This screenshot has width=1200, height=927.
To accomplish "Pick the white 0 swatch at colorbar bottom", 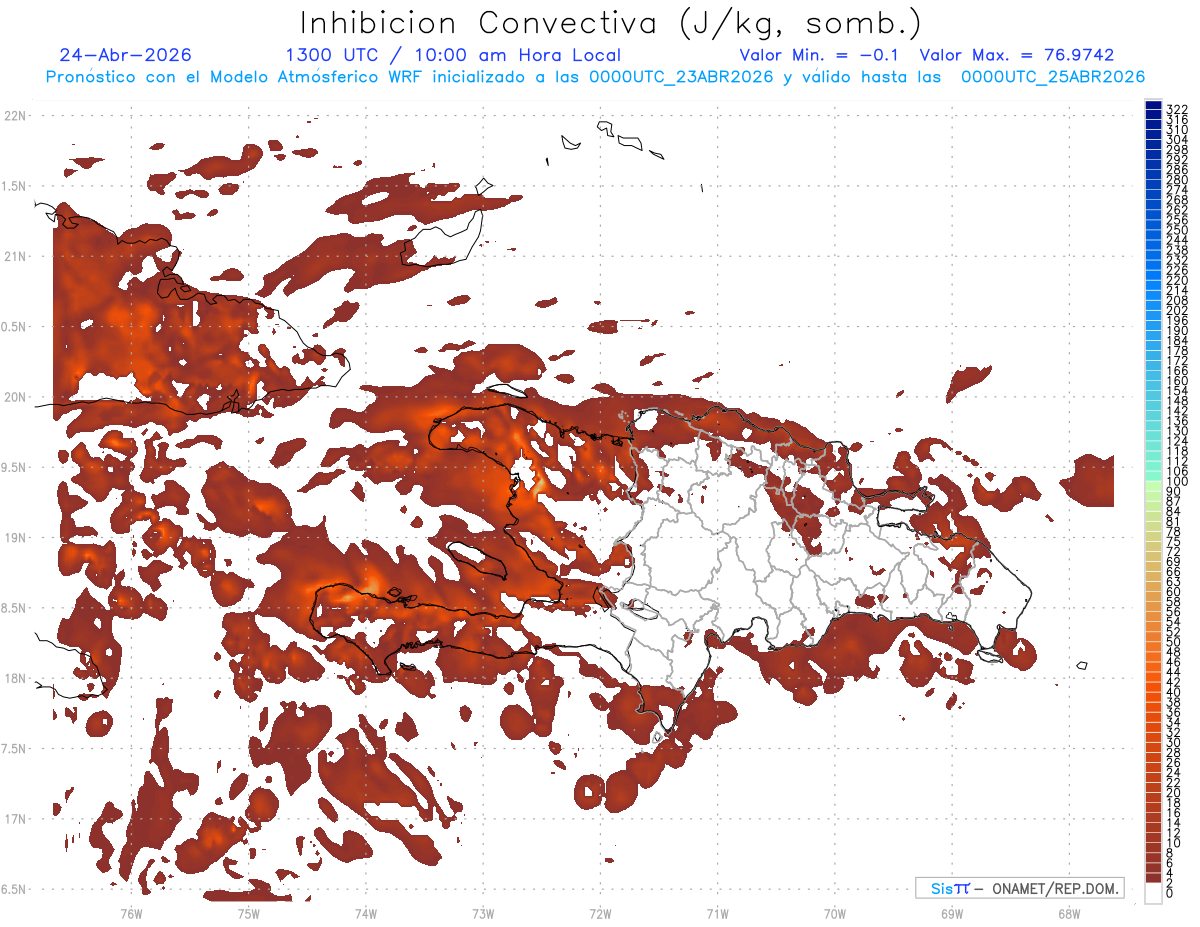I will (x=1153, y=893).
